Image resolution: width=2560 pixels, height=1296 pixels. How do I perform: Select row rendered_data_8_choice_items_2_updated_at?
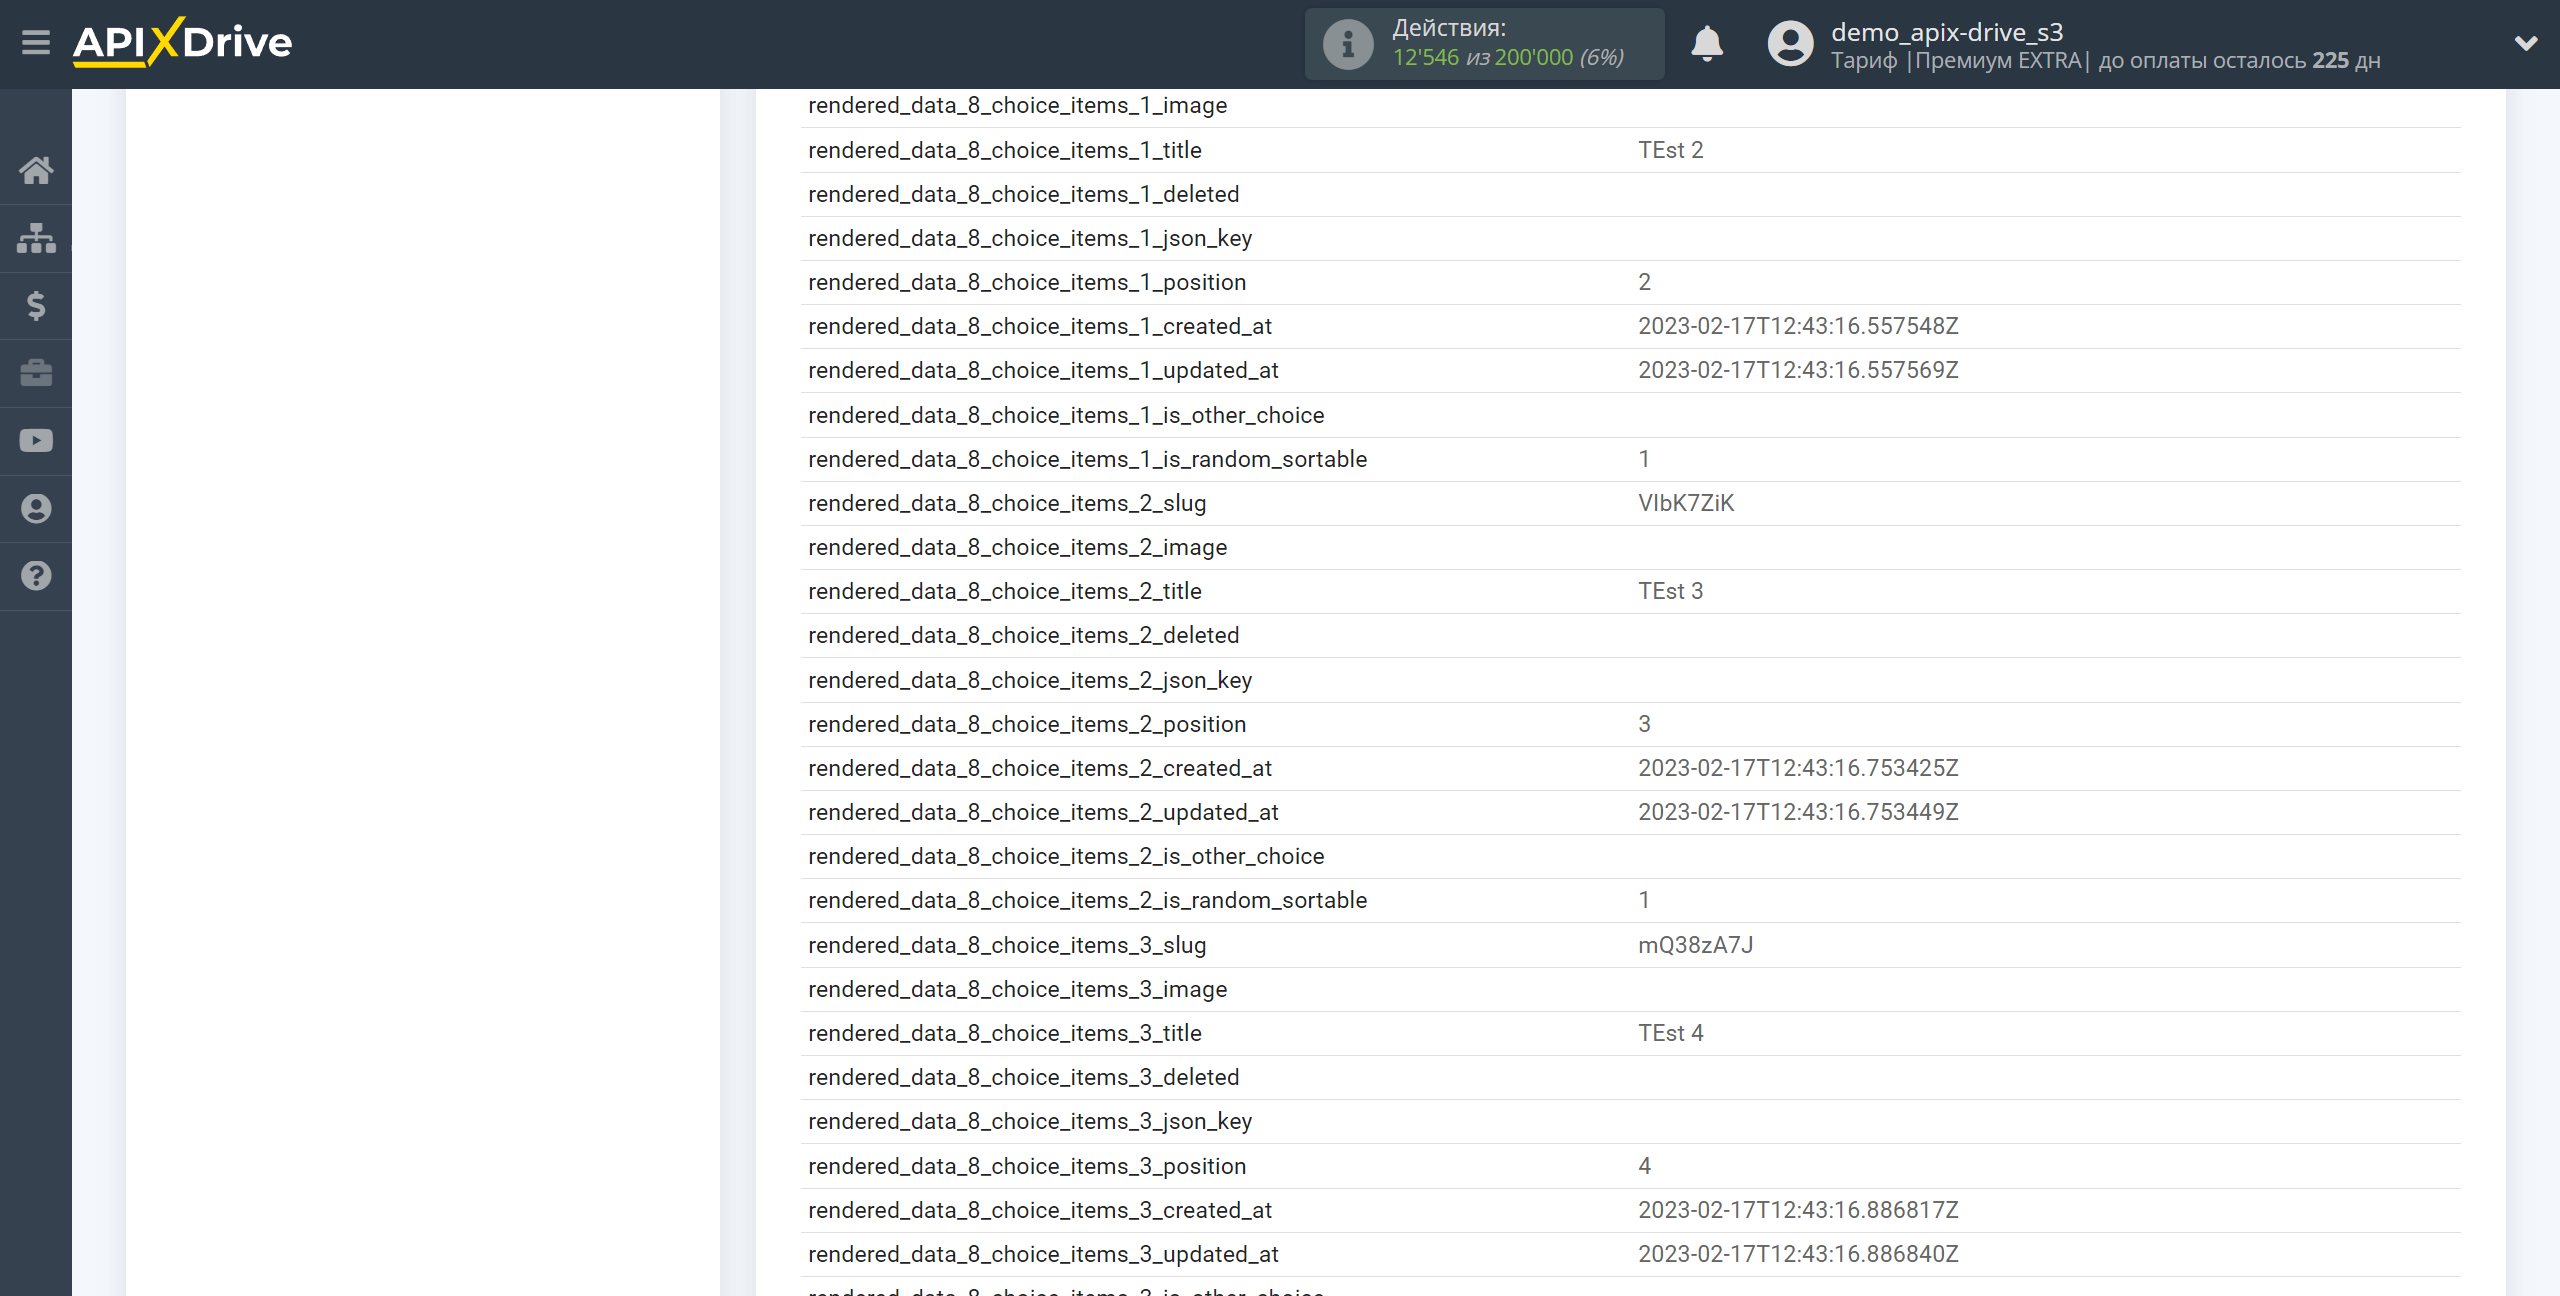1630,812
